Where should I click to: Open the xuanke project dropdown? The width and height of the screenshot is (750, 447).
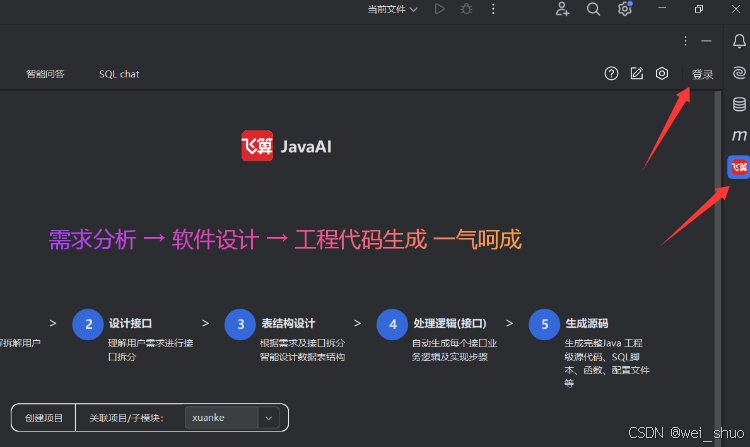[232, 418]
